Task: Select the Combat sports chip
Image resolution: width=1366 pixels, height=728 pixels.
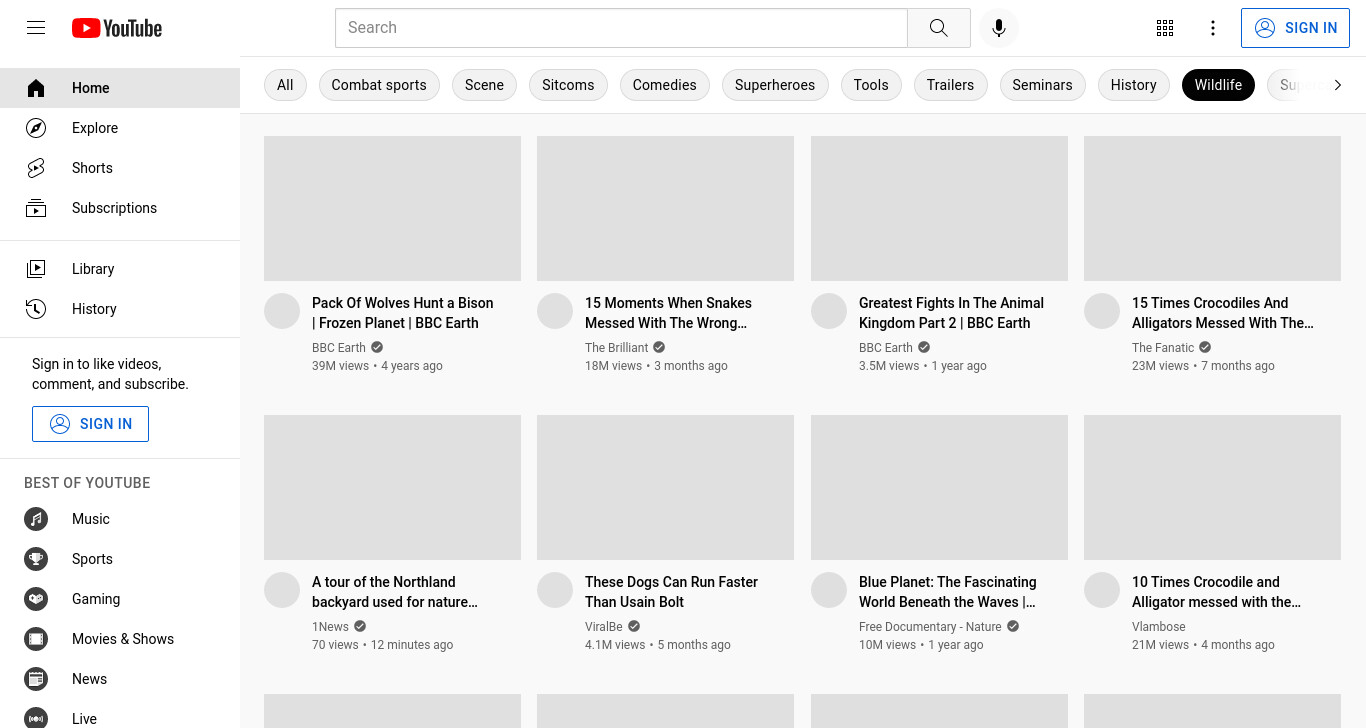Action: 379,85
